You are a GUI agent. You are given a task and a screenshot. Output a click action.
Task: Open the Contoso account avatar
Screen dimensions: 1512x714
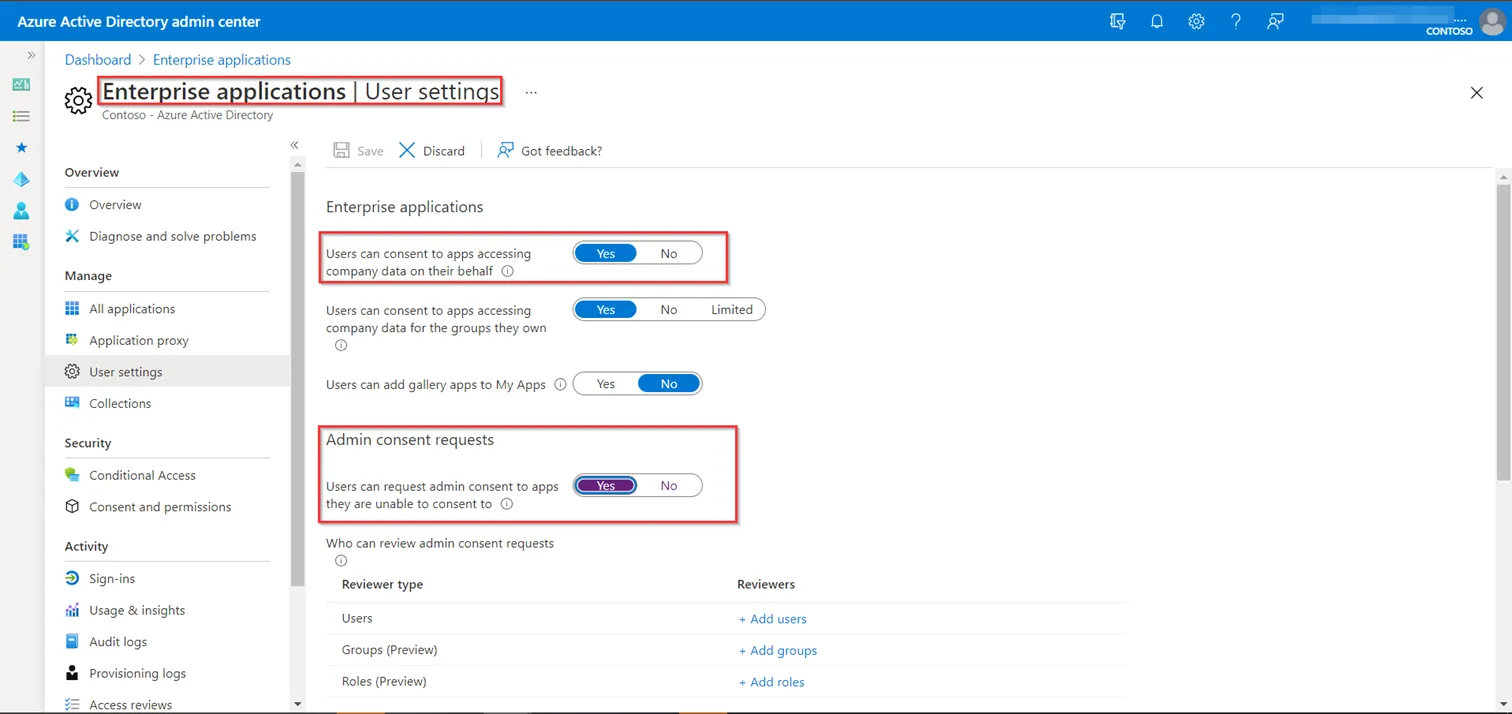pyautogui.click(x=1492, y=21)
